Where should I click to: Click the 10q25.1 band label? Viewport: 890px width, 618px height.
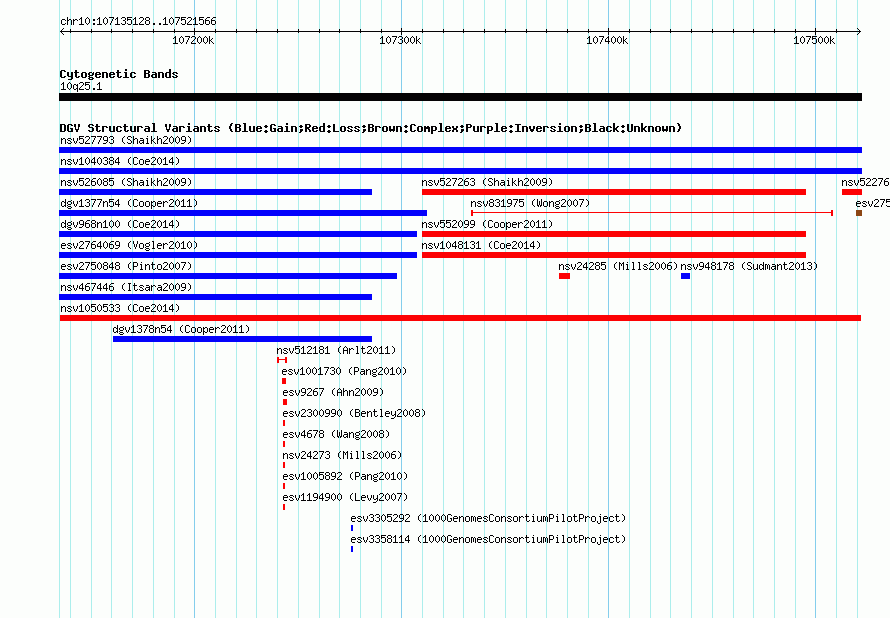81,86
